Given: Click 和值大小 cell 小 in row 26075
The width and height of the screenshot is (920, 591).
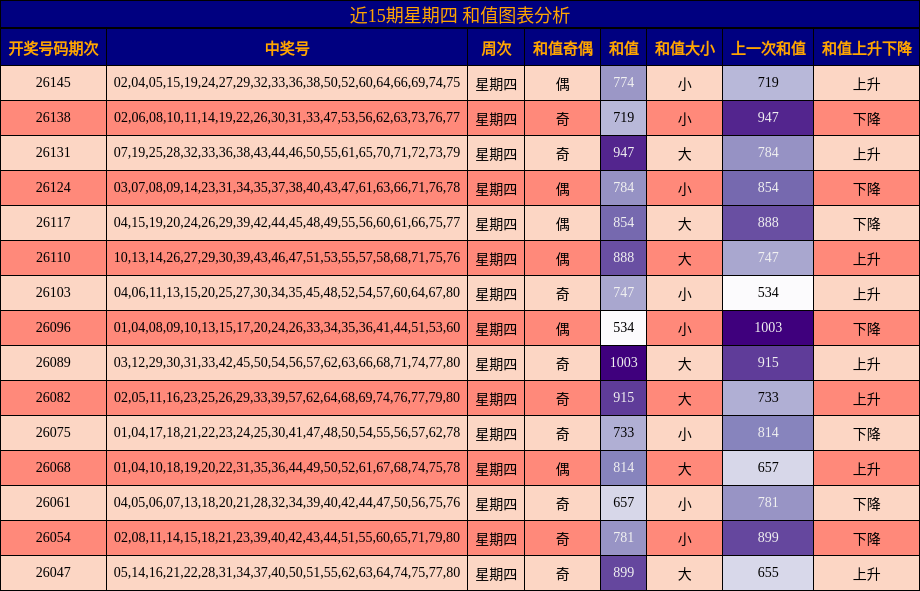Looking at the screenshot, I should click(x=684, y=434).
